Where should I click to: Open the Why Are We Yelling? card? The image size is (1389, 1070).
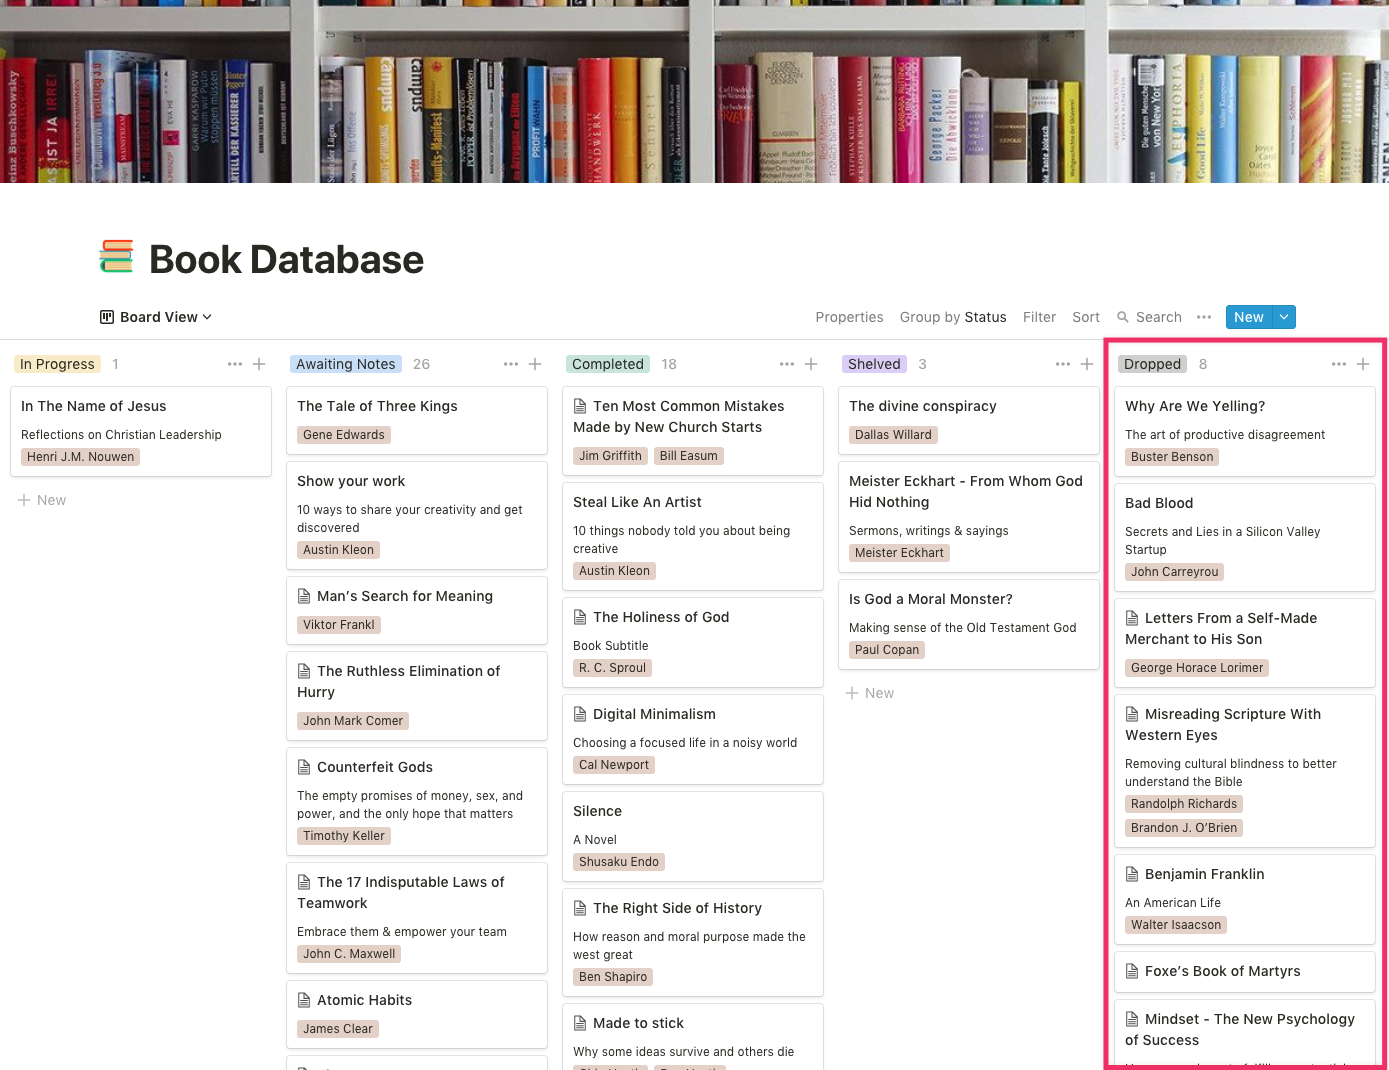[x=1245, y=431]
